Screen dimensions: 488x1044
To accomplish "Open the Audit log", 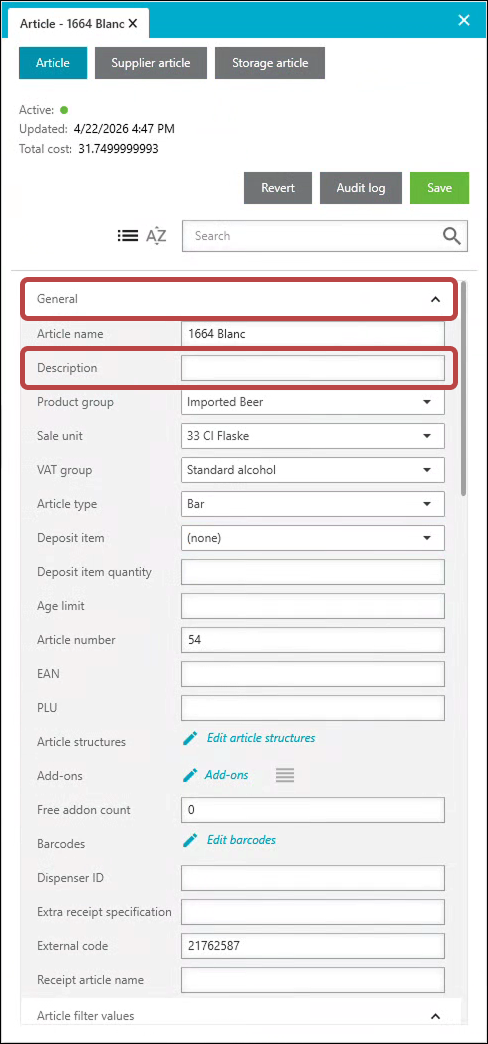I will pos(361,188).
